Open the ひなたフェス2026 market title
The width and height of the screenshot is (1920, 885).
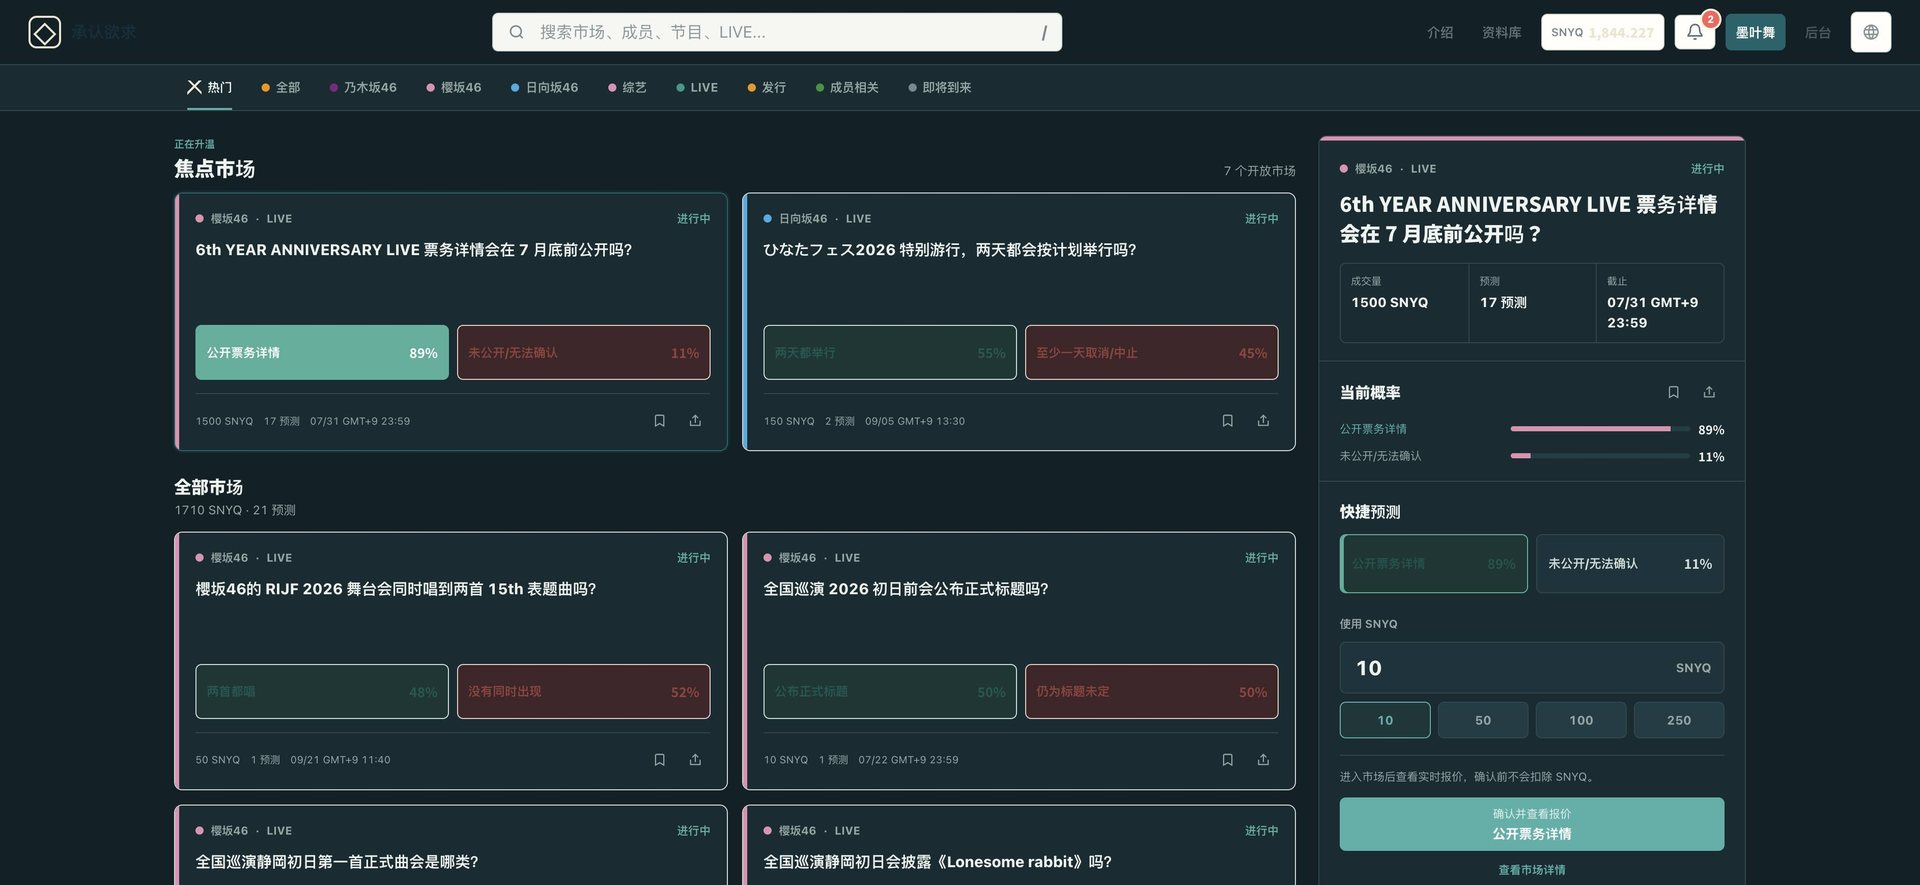[950, 250]
